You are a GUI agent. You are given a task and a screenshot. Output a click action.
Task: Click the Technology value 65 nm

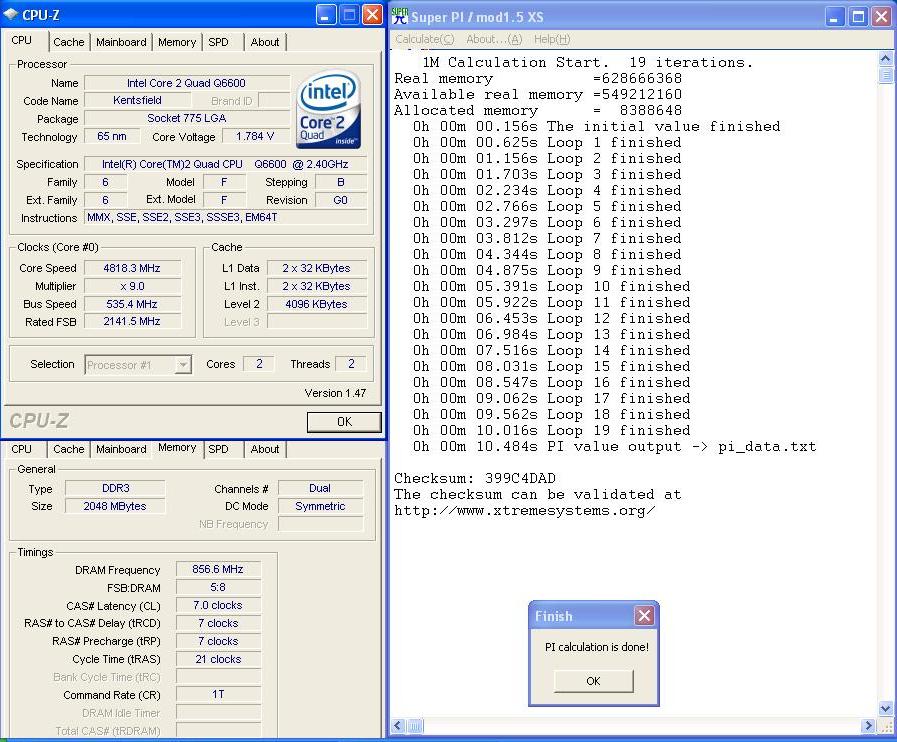[x=112, y=136]
